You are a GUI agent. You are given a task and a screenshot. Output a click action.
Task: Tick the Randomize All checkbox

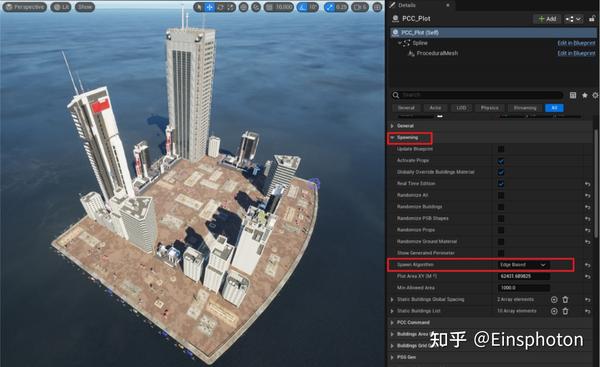pos(501,196)
